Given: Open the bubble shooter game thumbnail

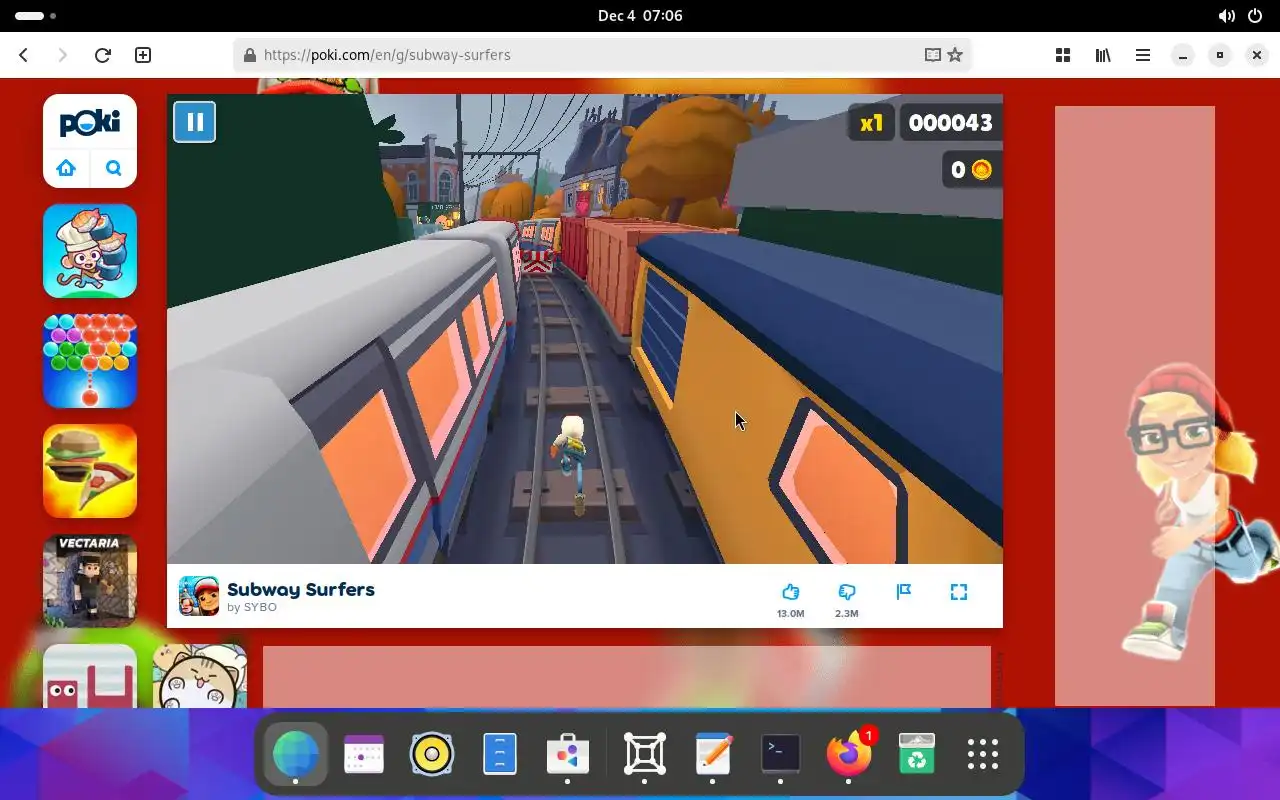Looking at the screenshot, I should (90, 361).
